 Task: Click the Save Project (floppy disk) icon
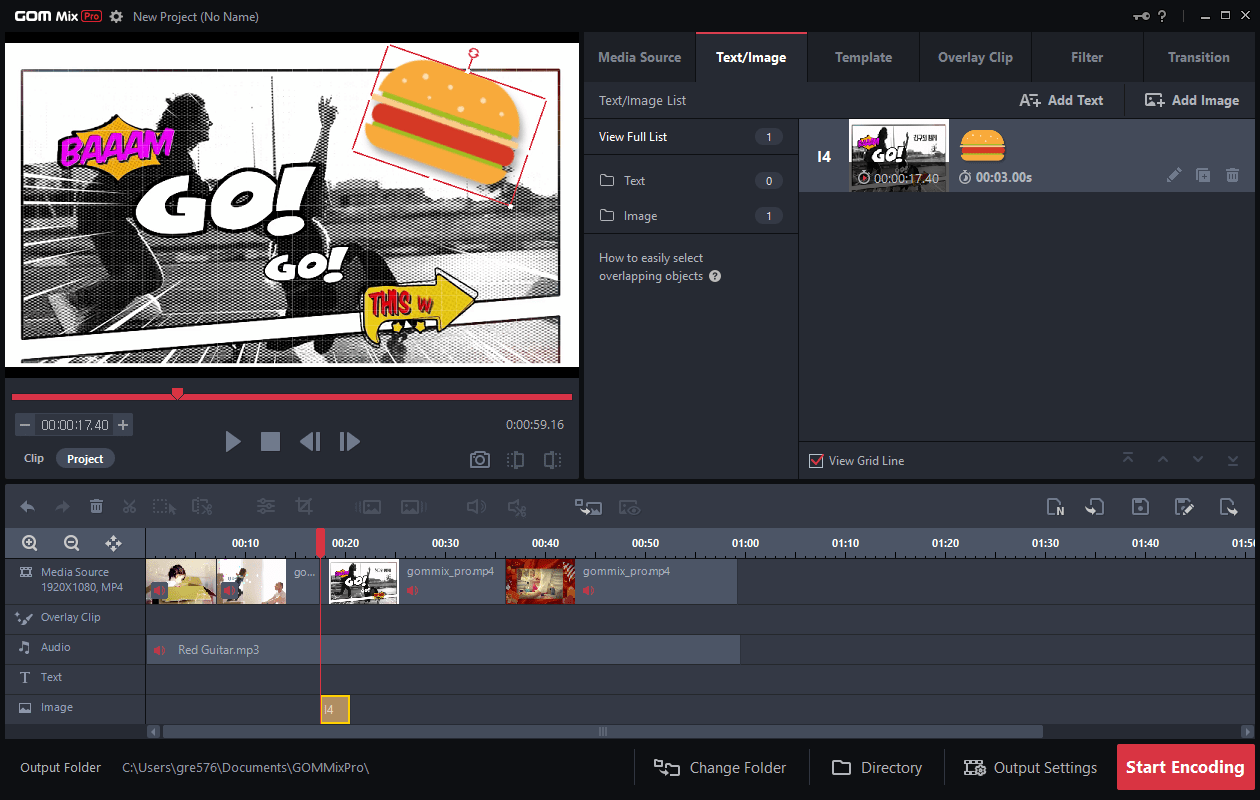(x=1140, y=507)
